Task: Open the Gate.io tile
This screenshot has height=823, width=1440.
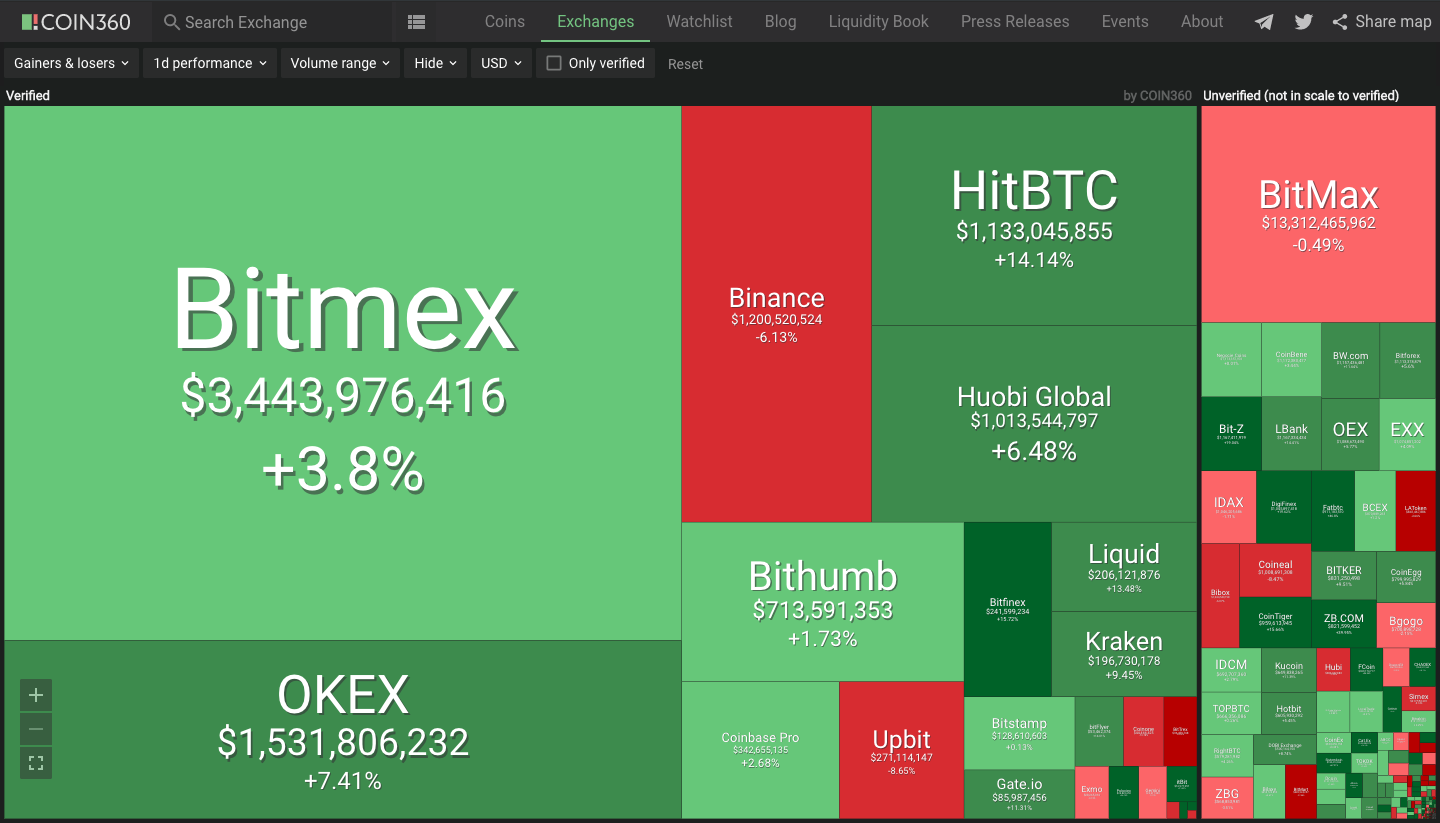Action: click(1019, 794)
